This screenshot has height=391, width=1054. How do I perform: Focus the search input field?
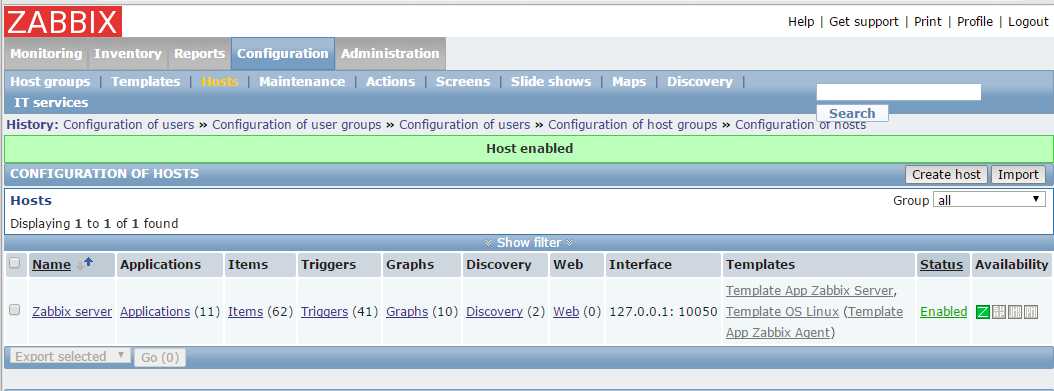click(898, 92)
